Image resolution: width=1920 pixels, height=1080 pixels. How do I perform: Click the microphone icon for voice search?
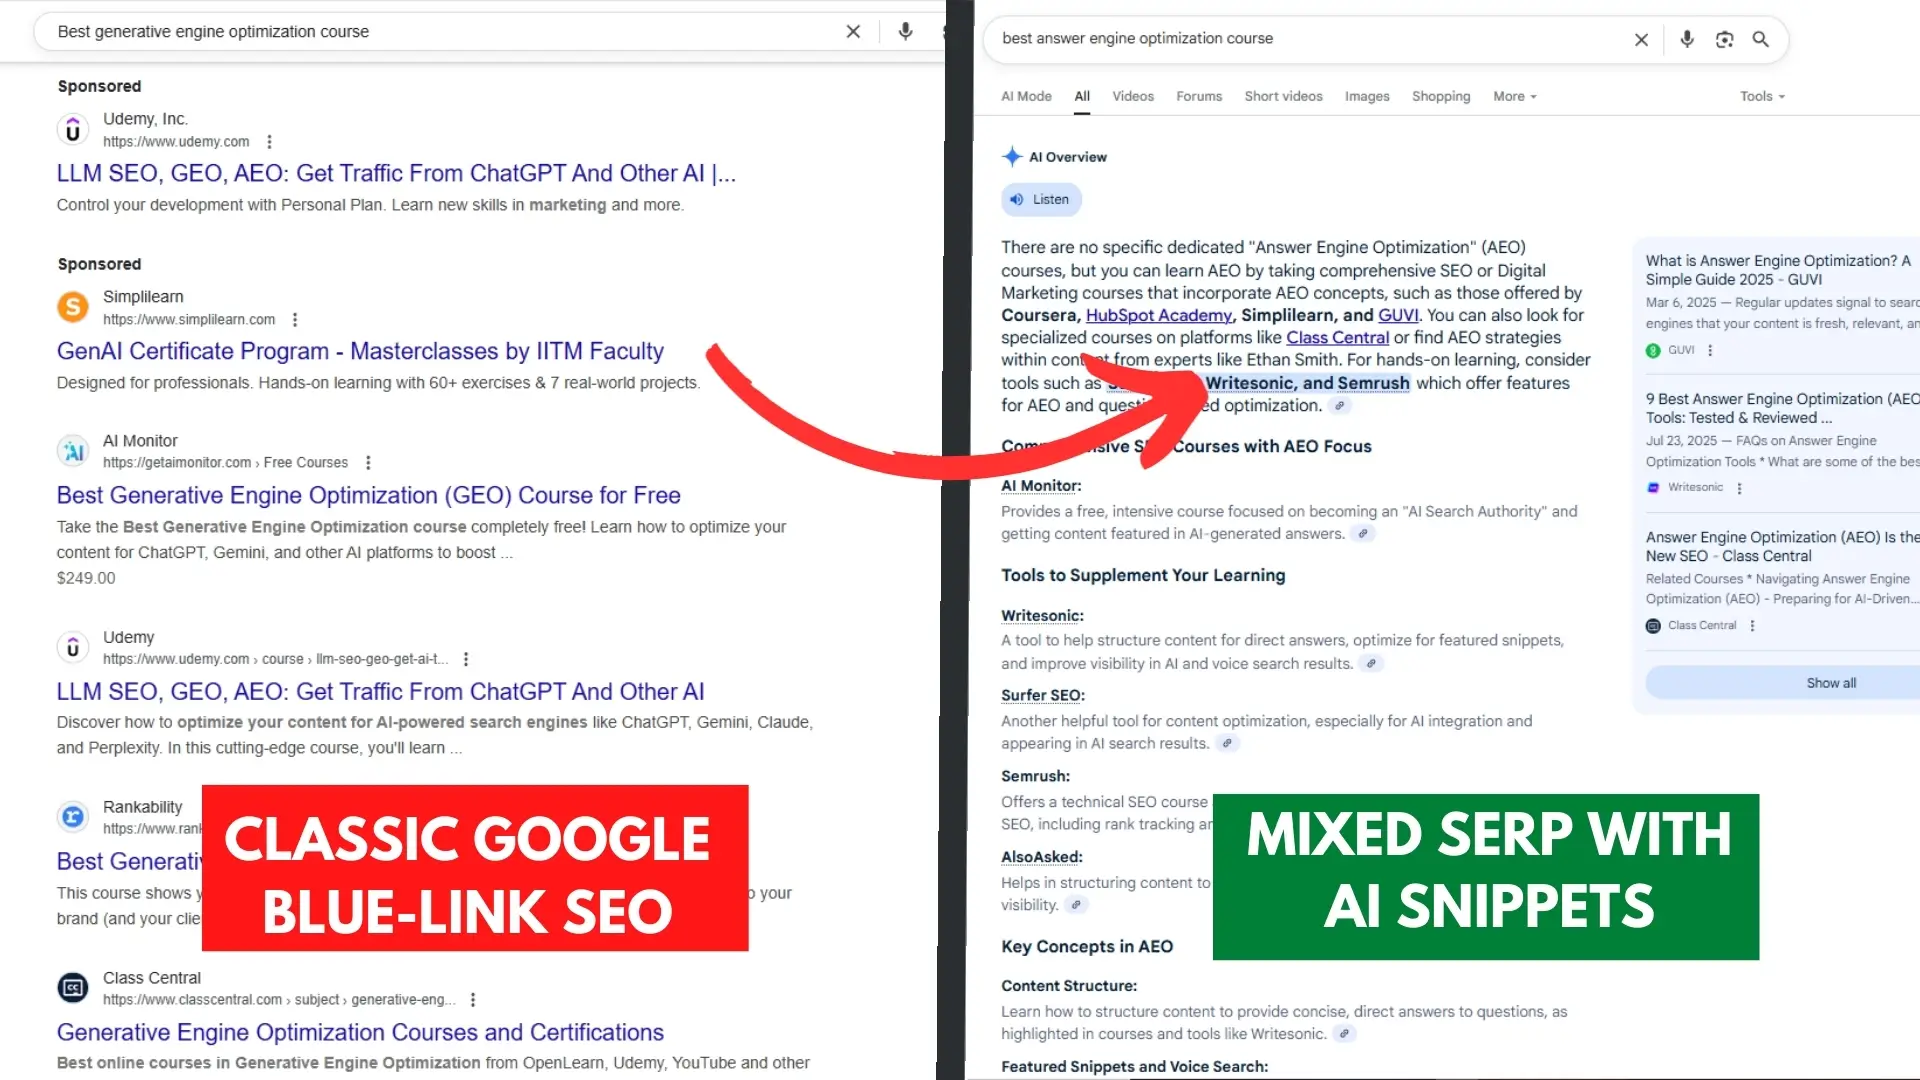tap(1686, 39)
